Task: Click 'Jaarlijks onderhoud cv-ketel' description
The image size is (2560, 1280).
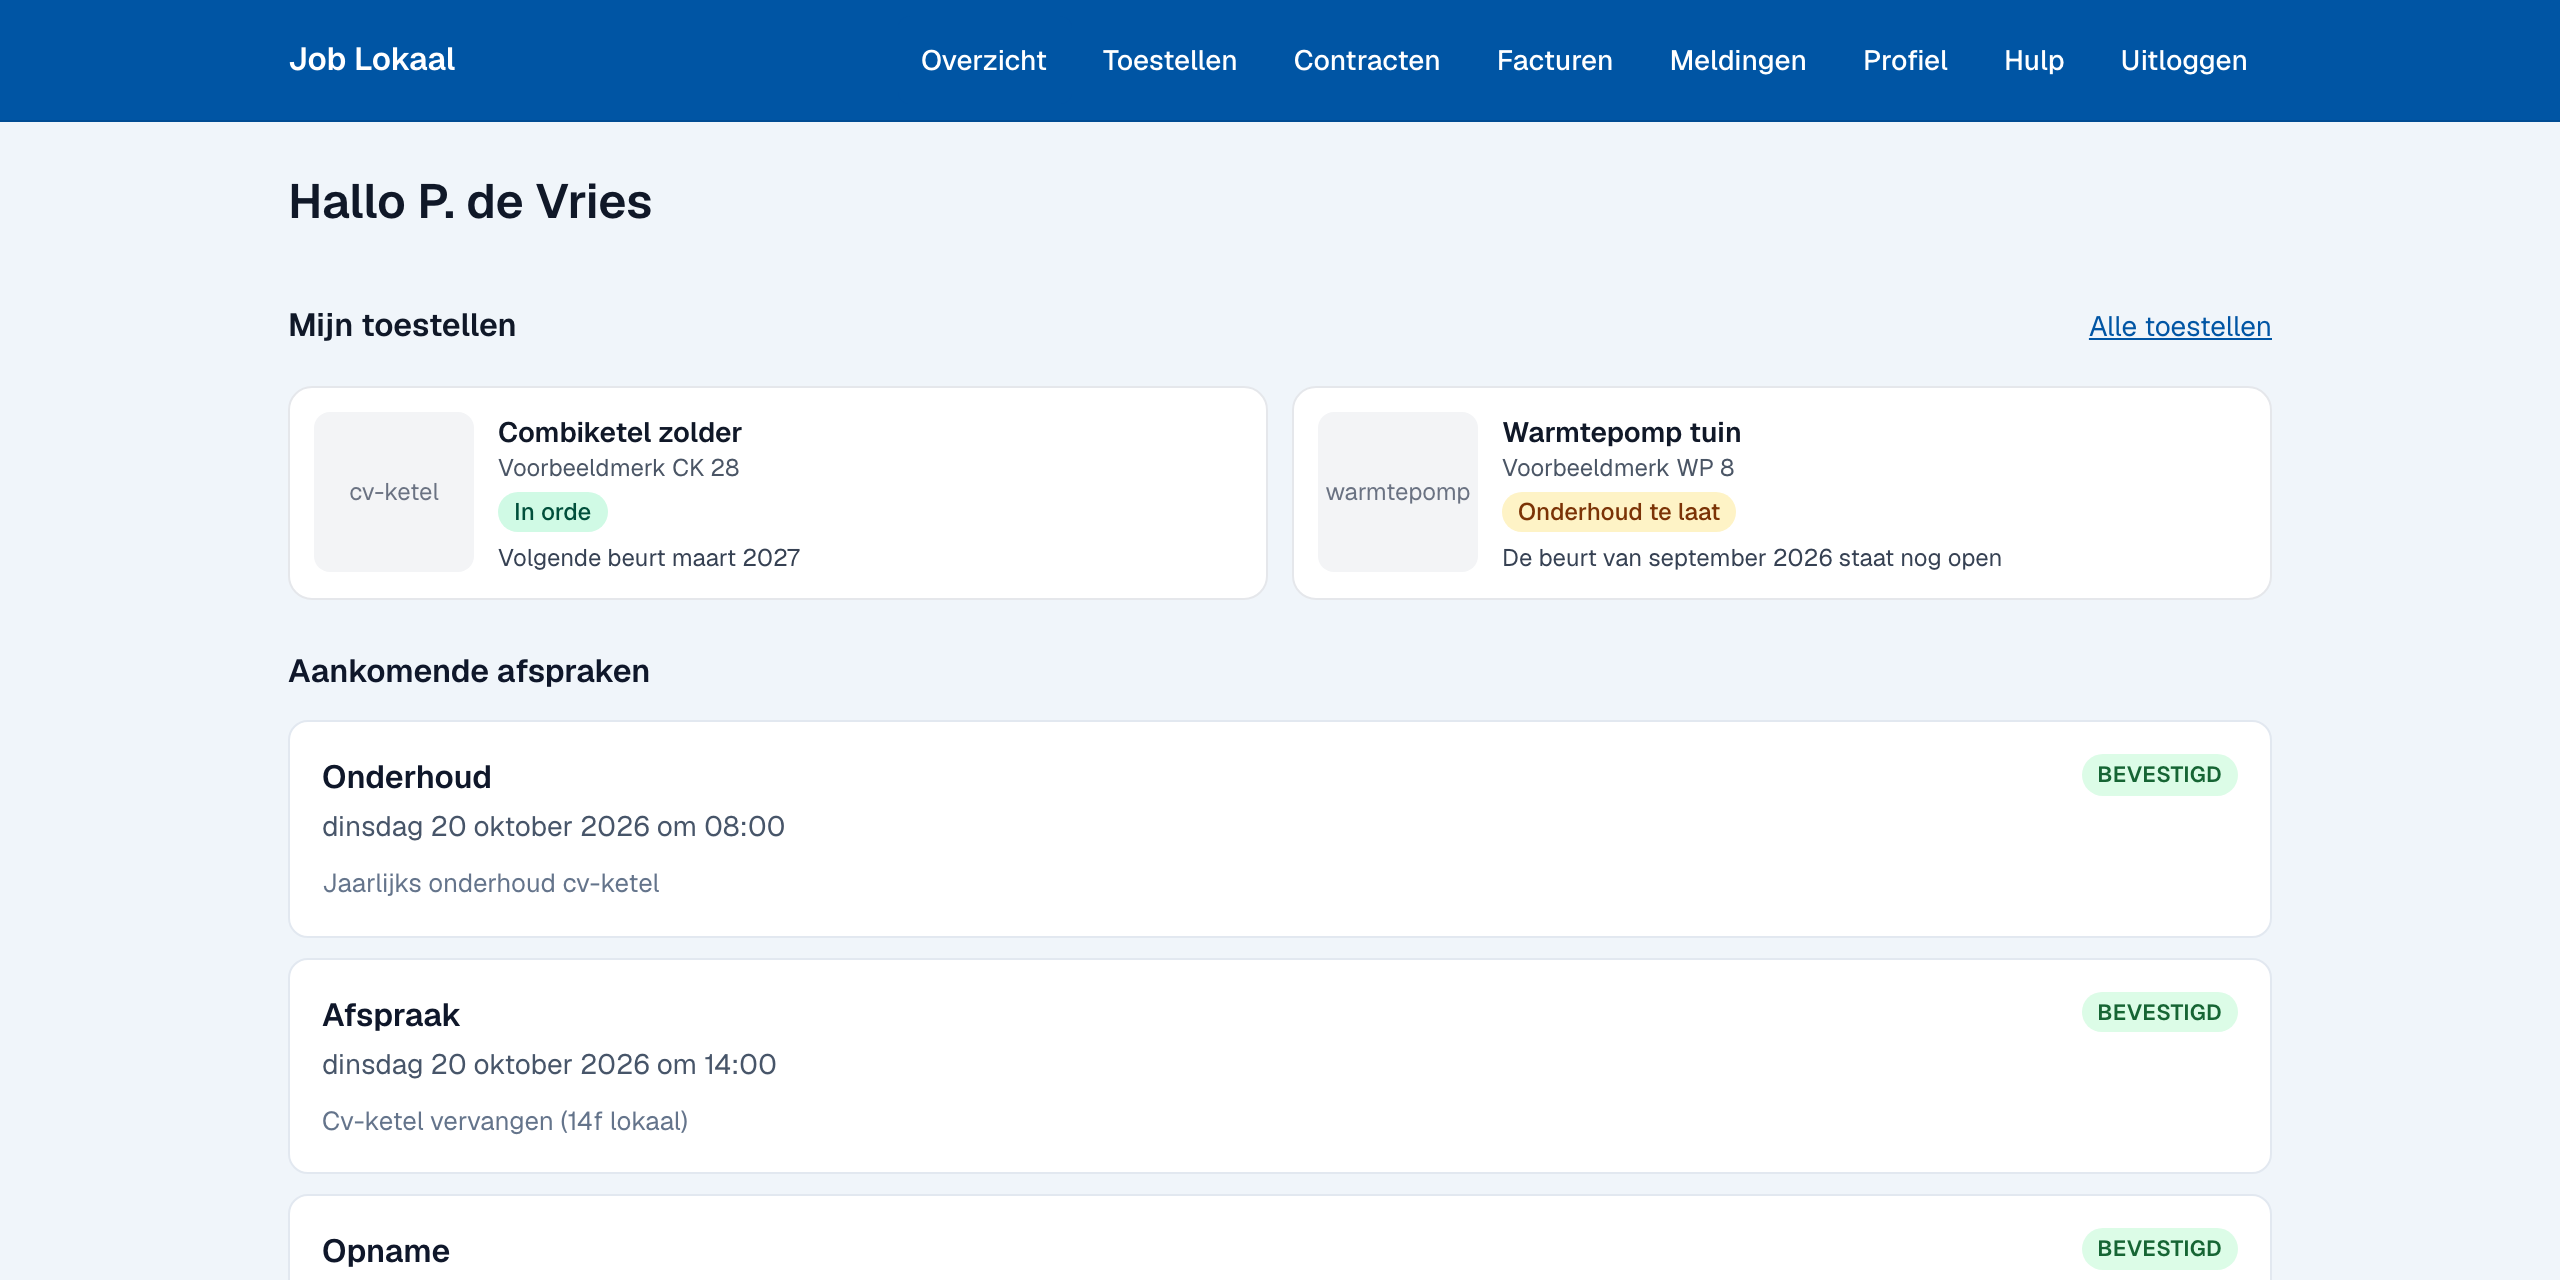Action: [x=490, y=884]
